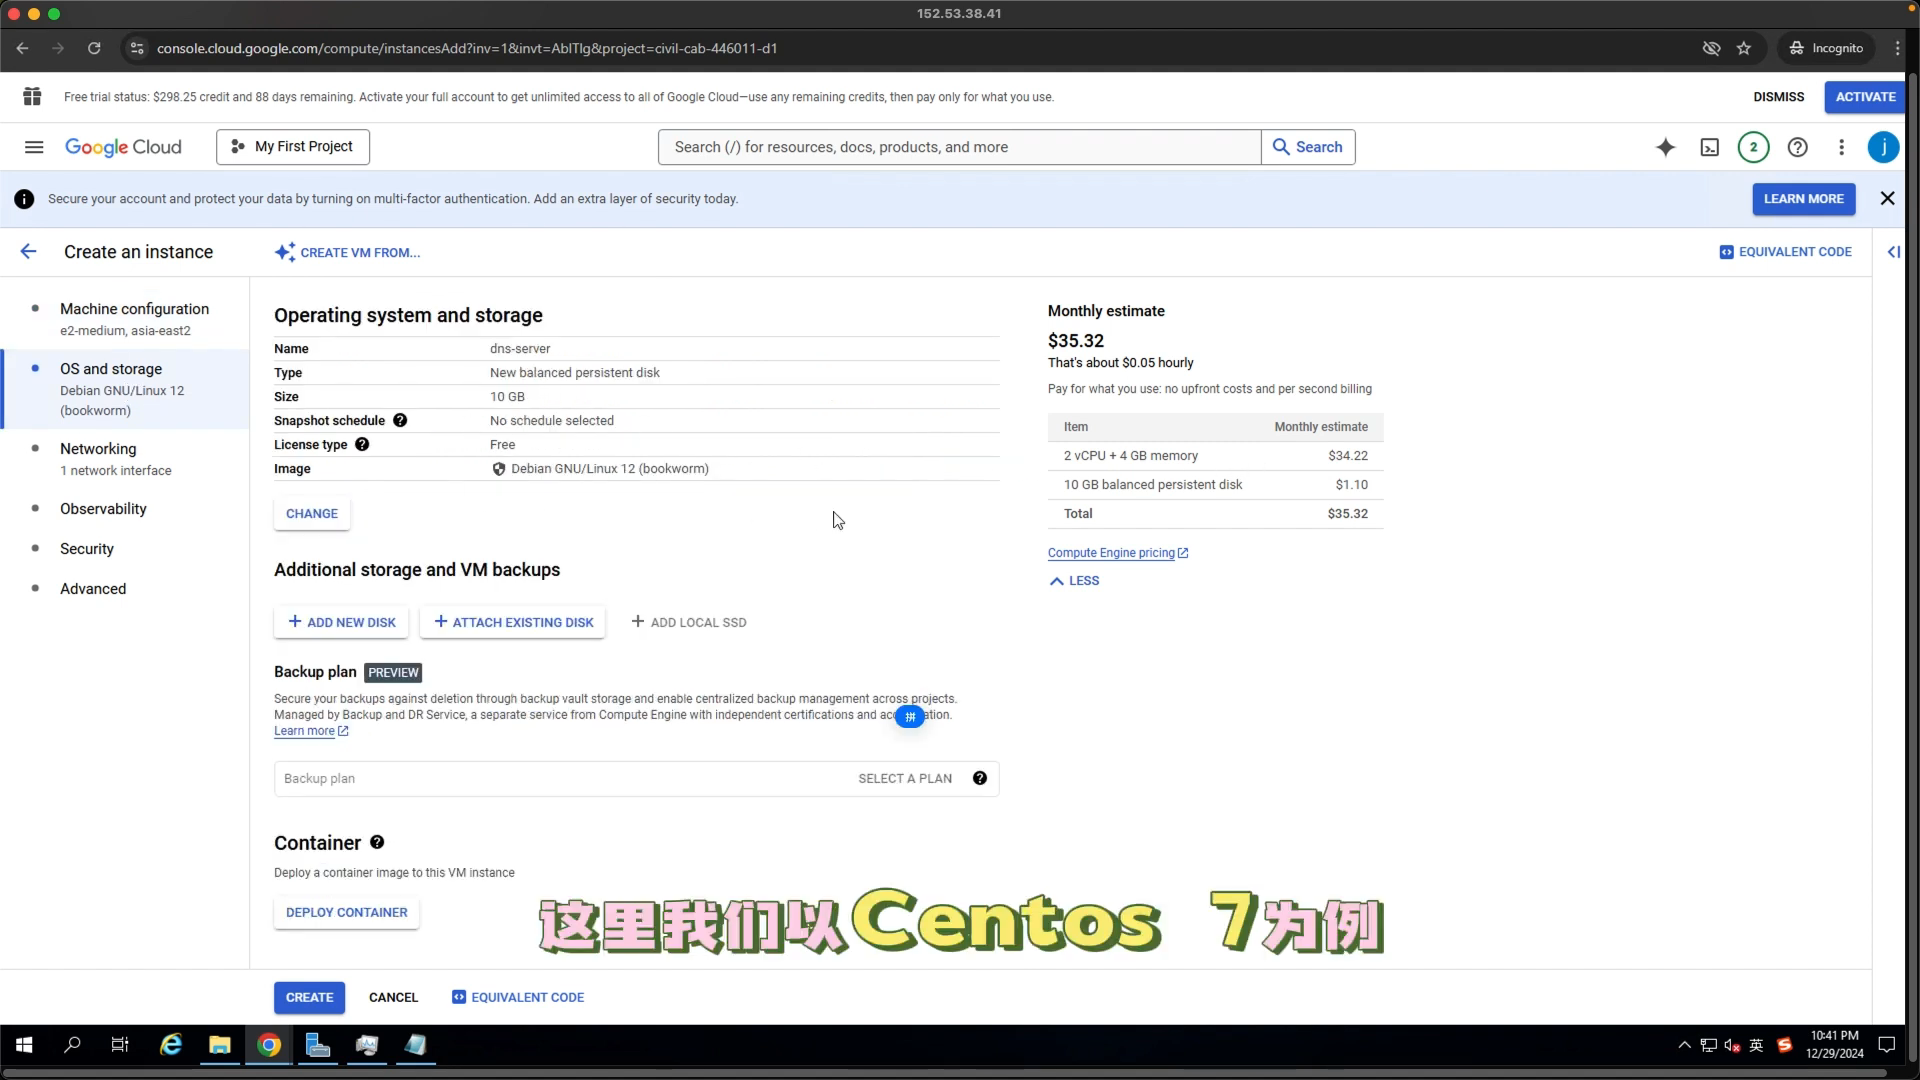
Task: Show hidden system tray icons
Action: pyautogui.click(x=1684, y=1045)
